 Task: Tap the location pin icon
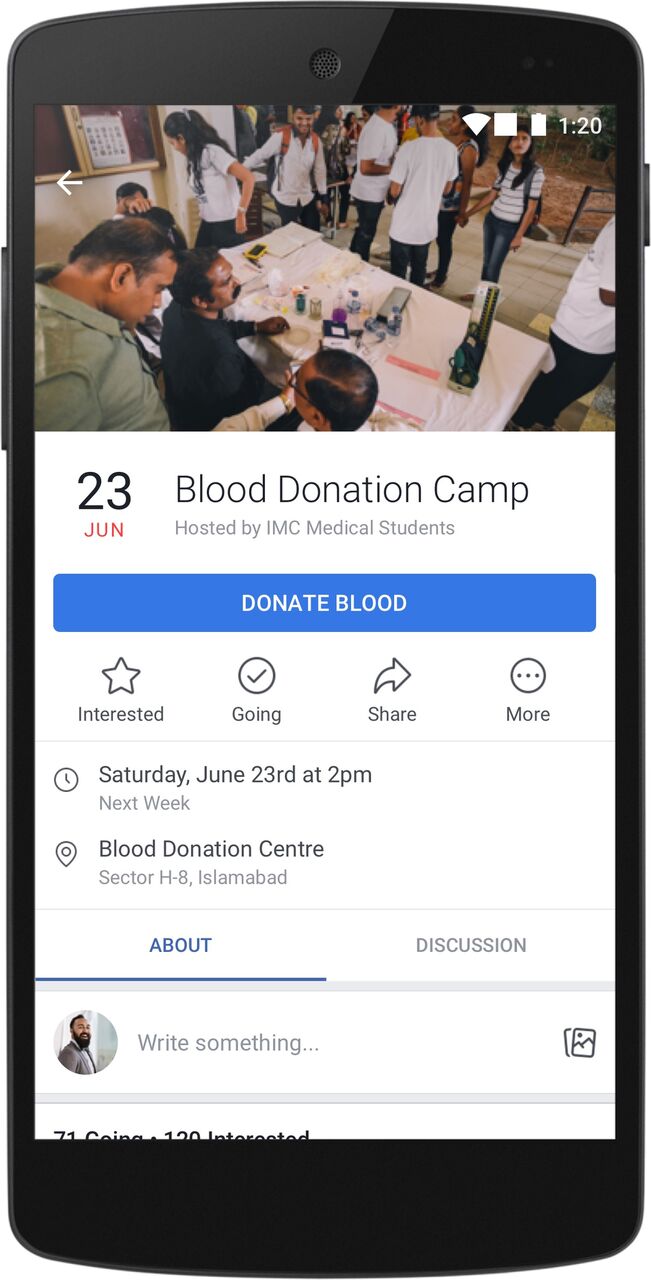(66, 854)
